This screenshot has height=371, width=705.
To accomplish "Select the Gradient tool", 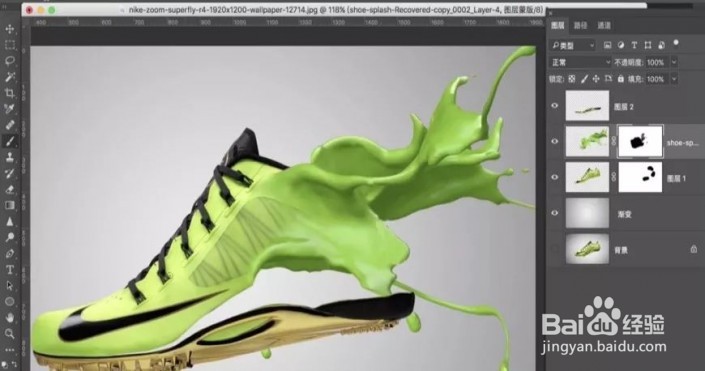I will coord(9,205).
